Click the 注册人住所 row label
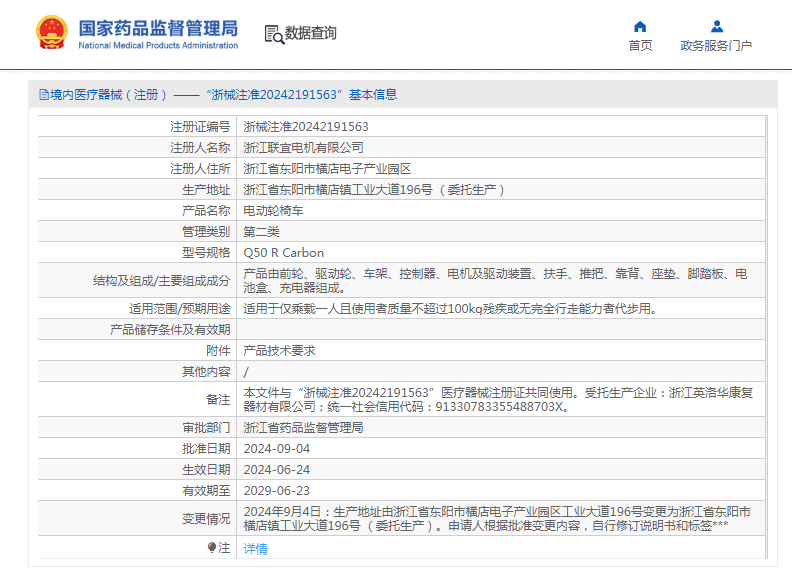The width and height of the screenshot is (792, 579). click(x=200, y=169)
